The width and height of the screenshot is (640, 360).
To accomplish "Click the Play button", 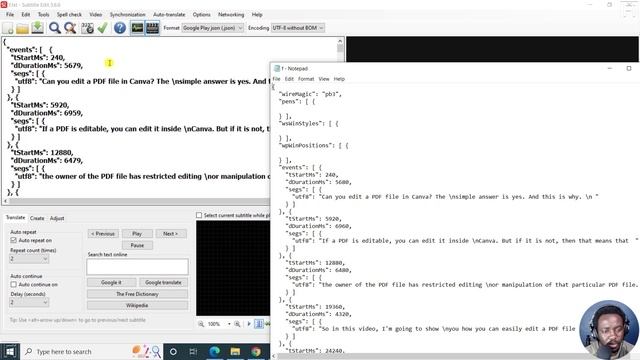I will point(137,234).
